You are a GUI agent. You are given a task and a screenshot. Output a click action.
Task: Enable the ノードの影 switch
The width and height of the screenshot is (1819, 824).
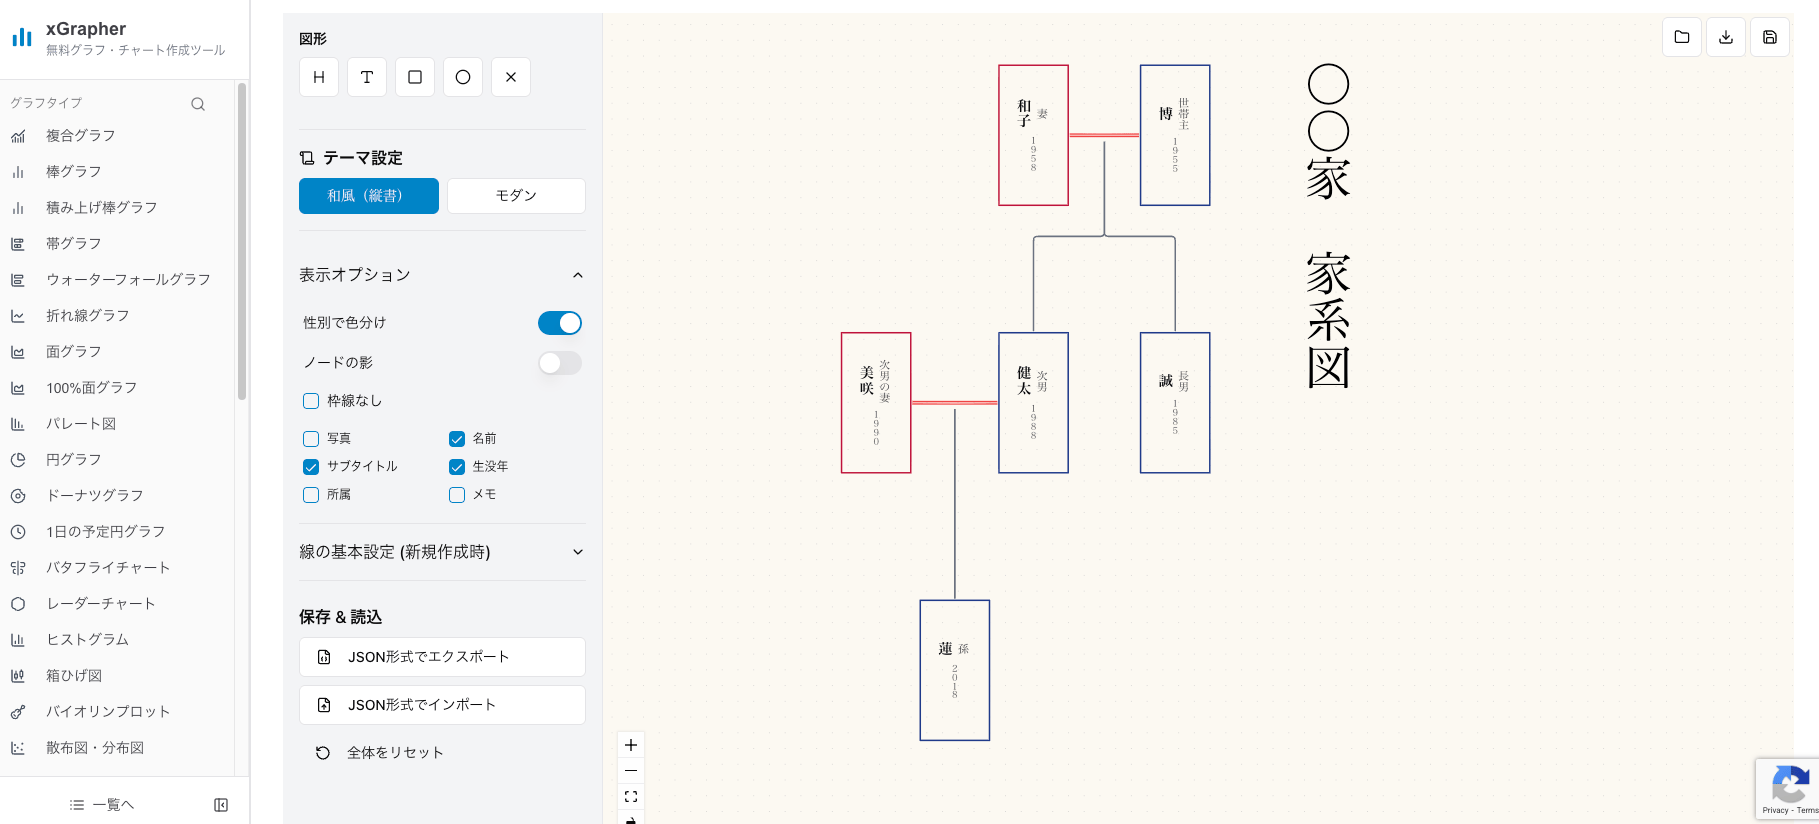coord(560,363)
